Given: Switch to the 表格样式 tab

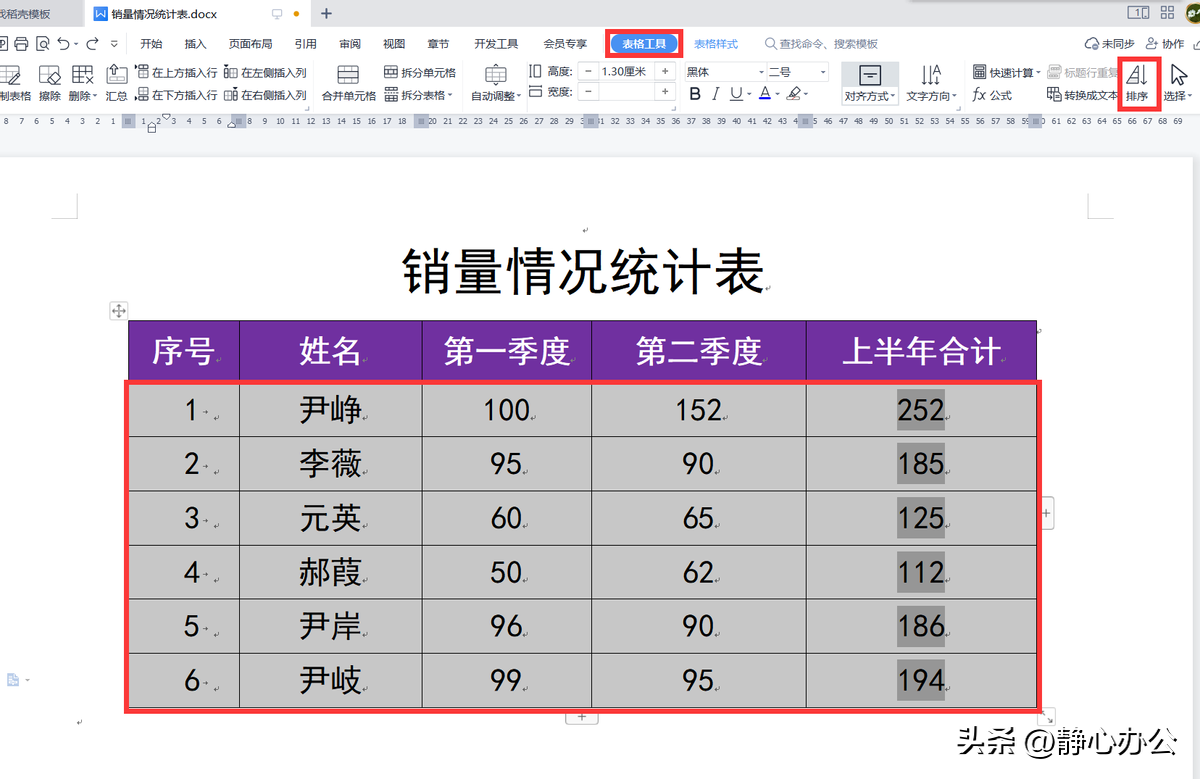Looking at the screenshot, I should [x=716, y=44].
